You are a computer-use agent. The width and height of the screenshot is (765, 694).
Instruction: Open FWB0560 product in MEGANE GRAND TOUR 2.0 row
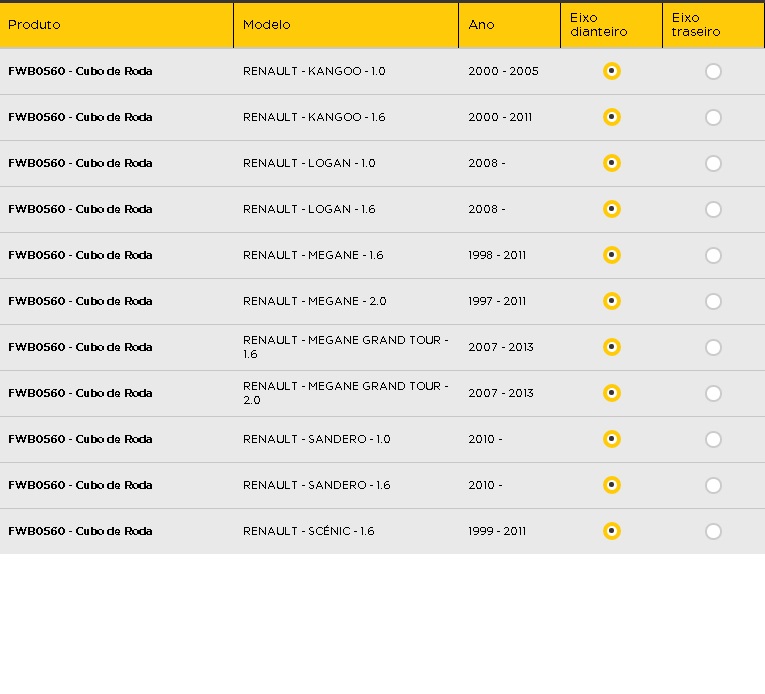click(x=81, y=393)
